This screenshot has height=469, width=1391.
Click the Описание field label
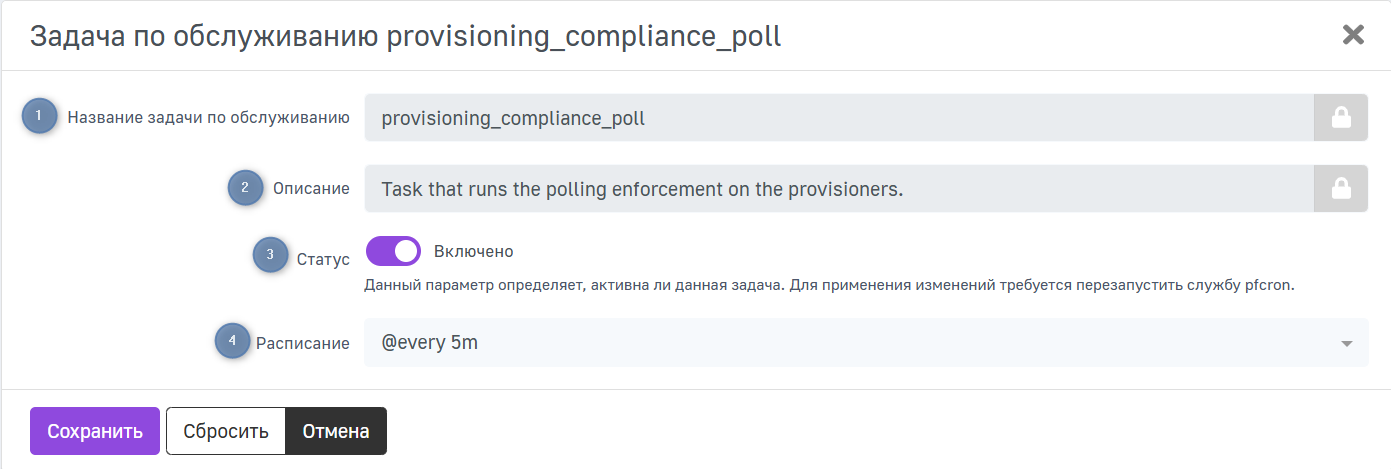click(311, 188)
